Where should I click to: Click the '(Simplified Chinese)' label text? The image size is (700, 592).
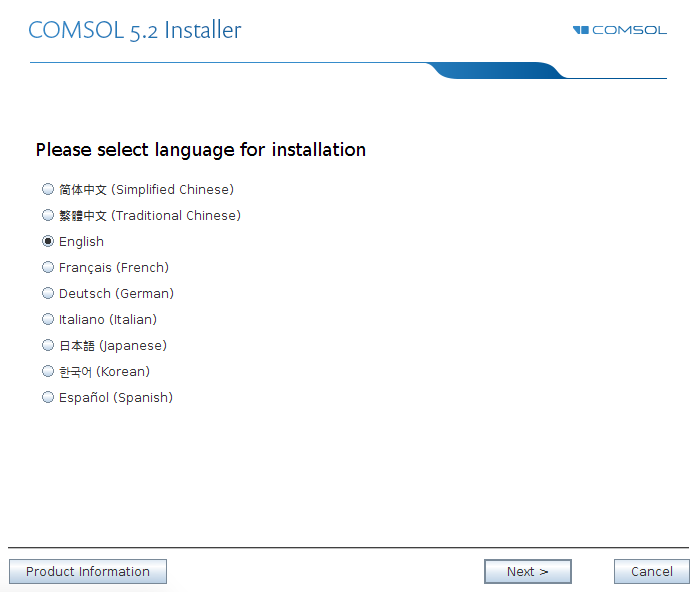click(172, 190)
